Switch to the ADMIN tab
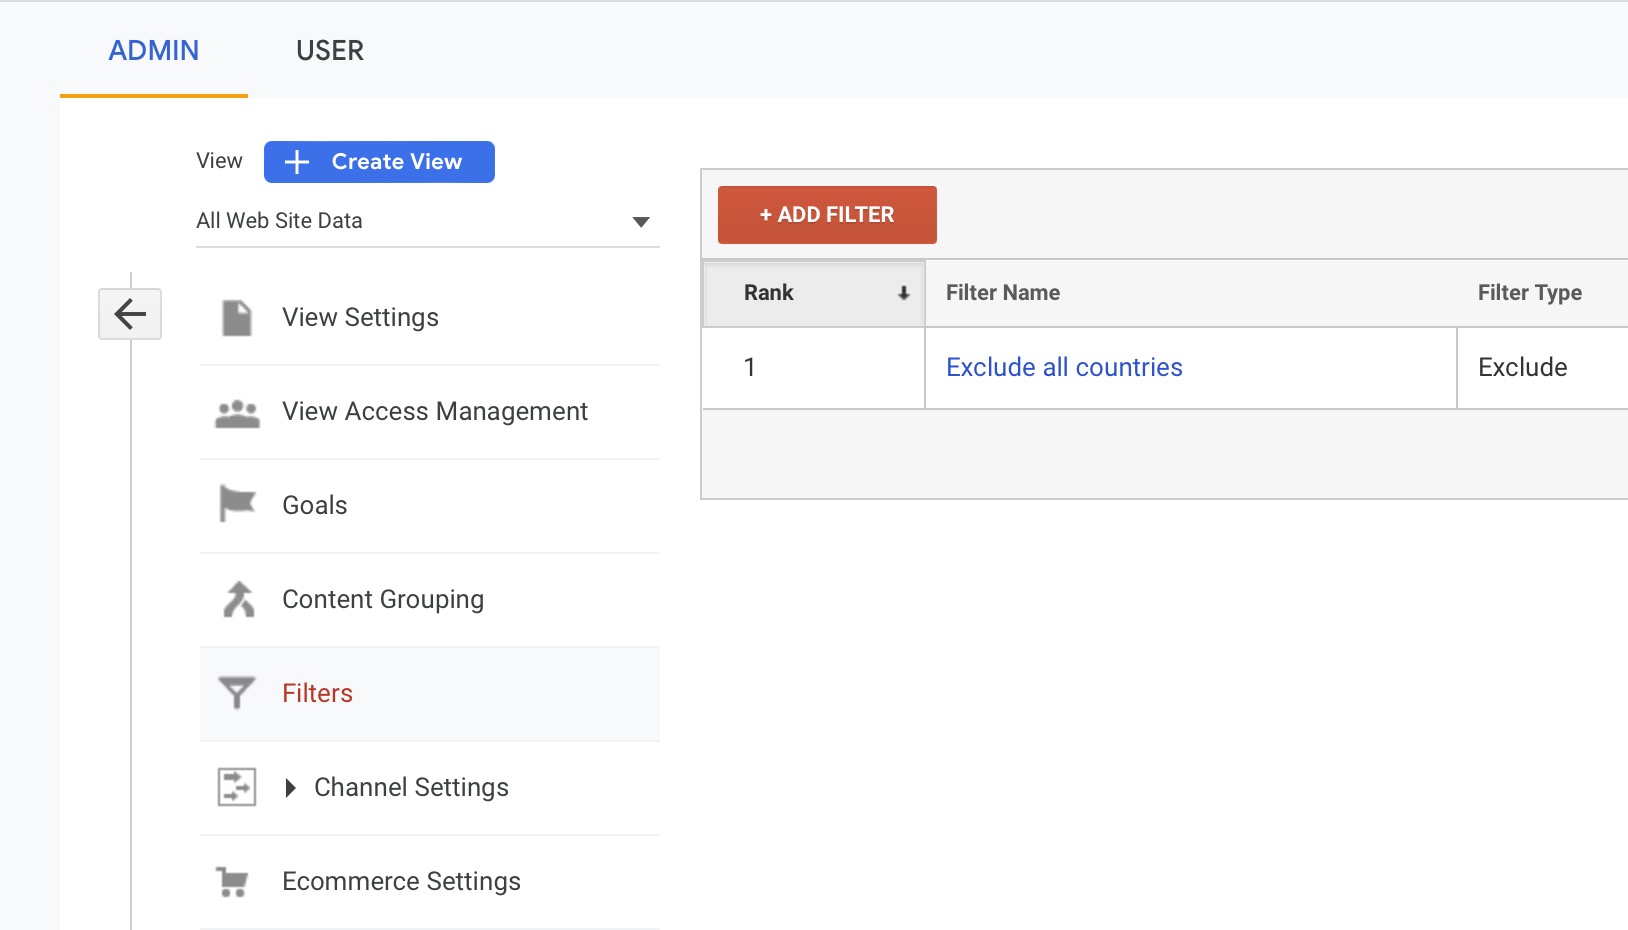 click(154, 50)
